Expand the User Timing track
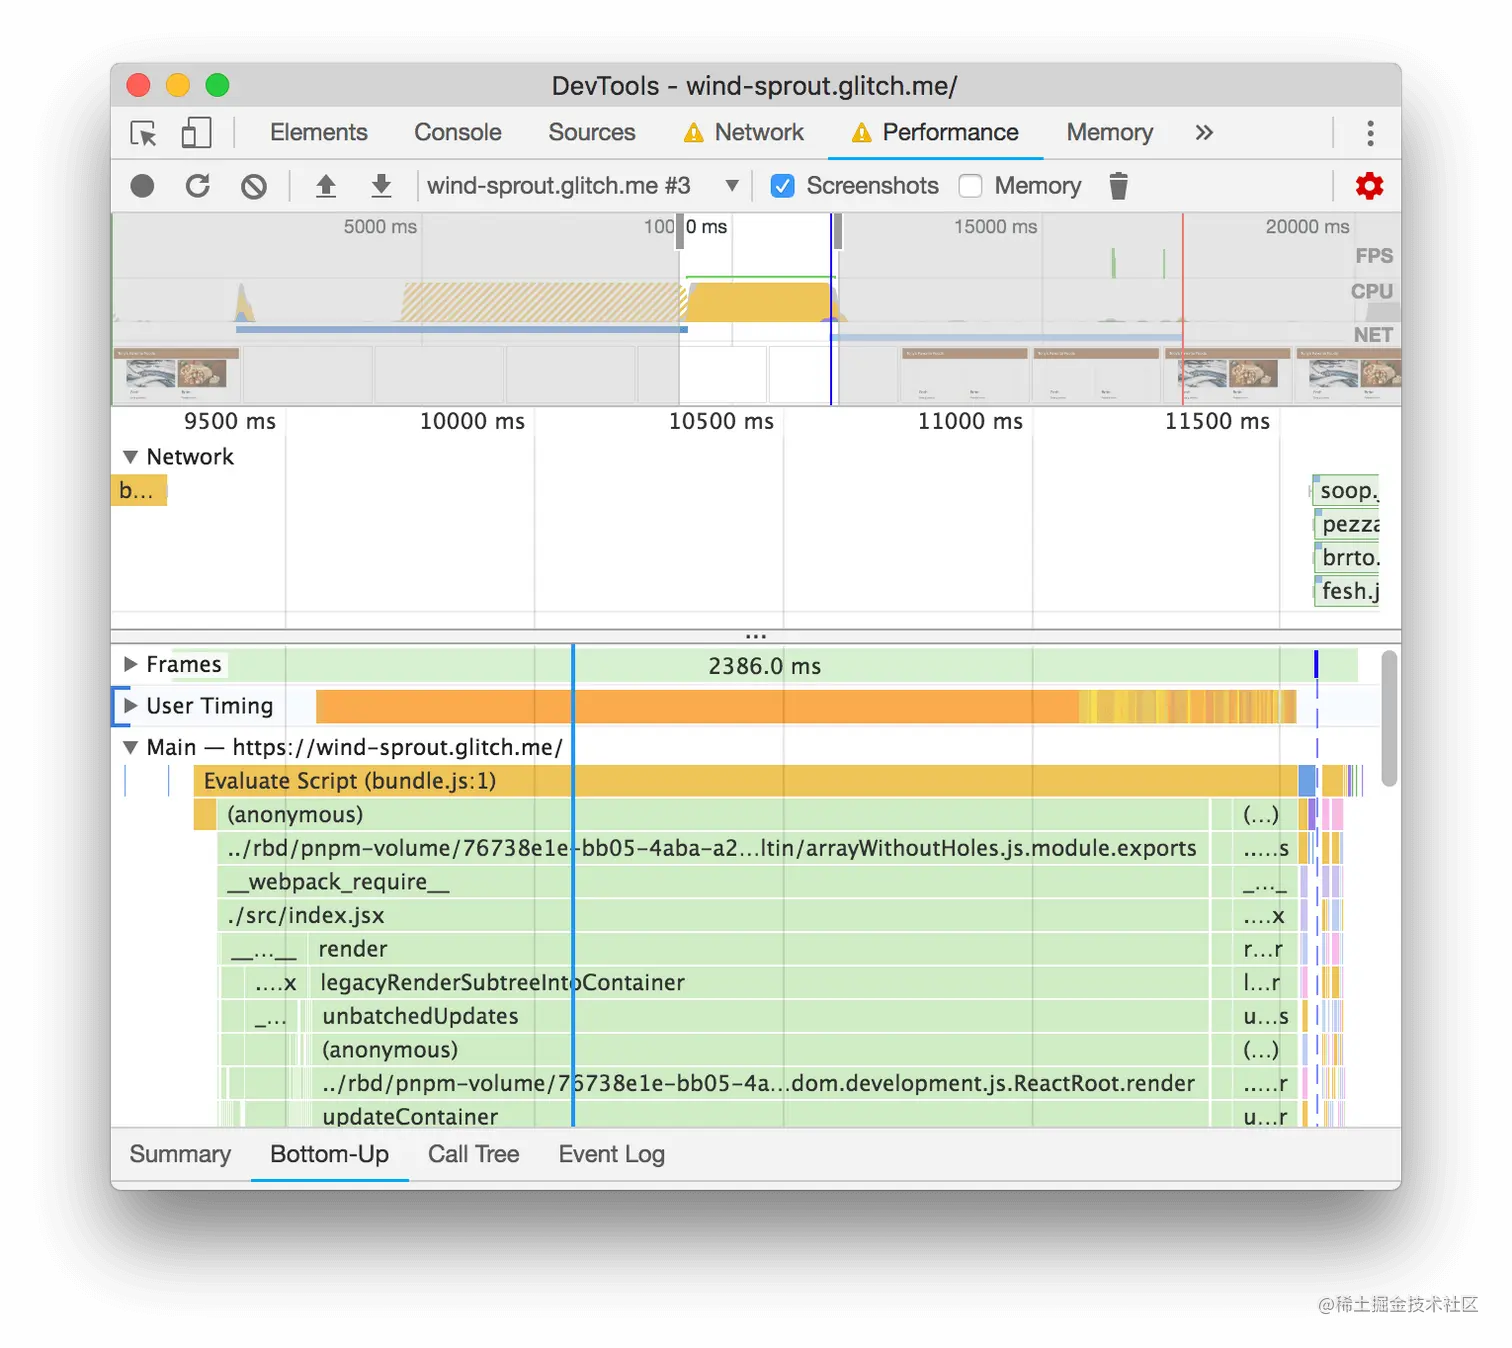 [x=130, y=705]
